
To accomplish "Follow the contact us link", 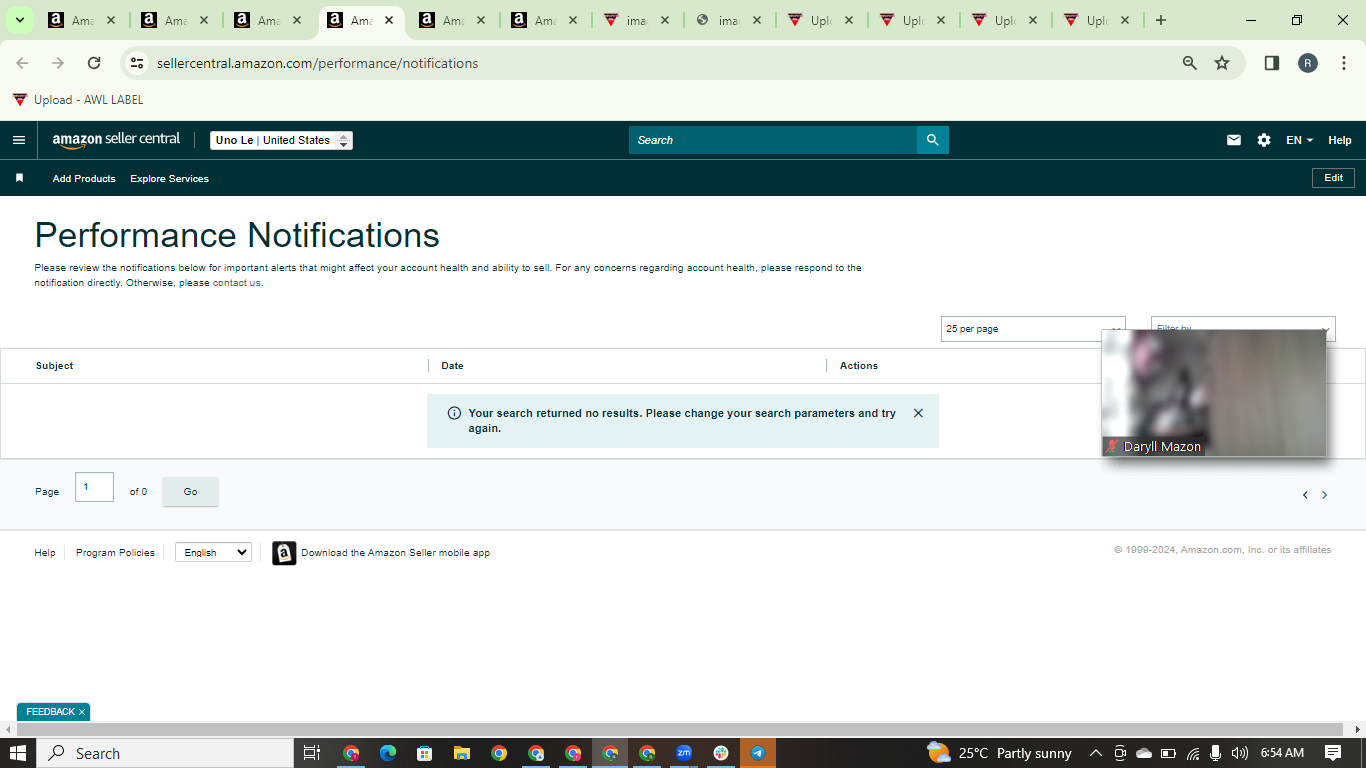I will 237,283.
